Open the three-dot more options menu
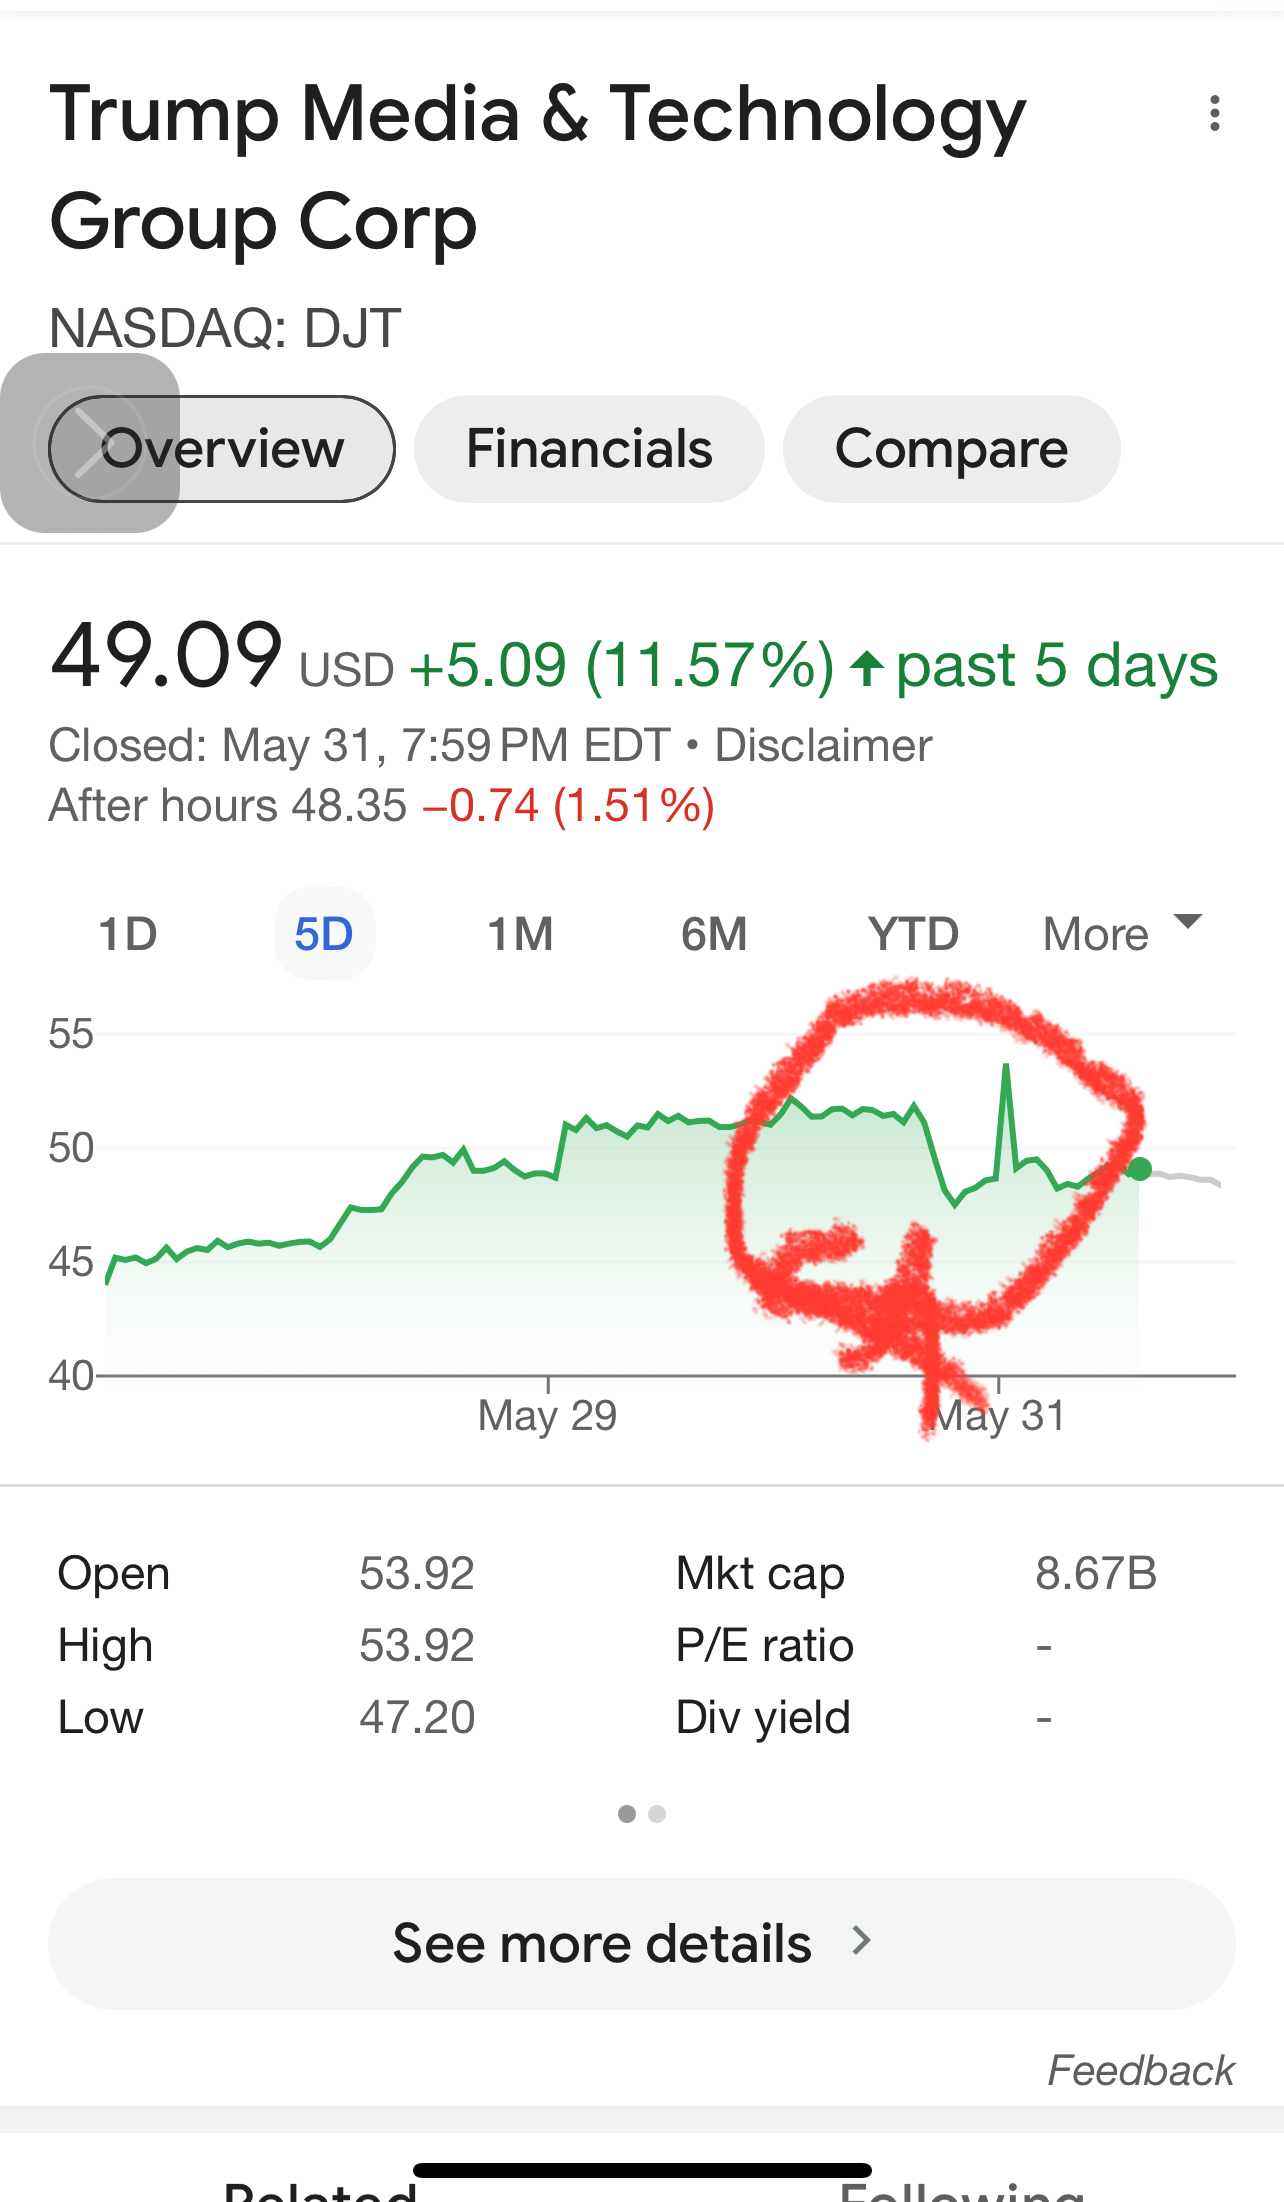Viewport: 1284px width, 2202px height. (x=1214, y=114)
